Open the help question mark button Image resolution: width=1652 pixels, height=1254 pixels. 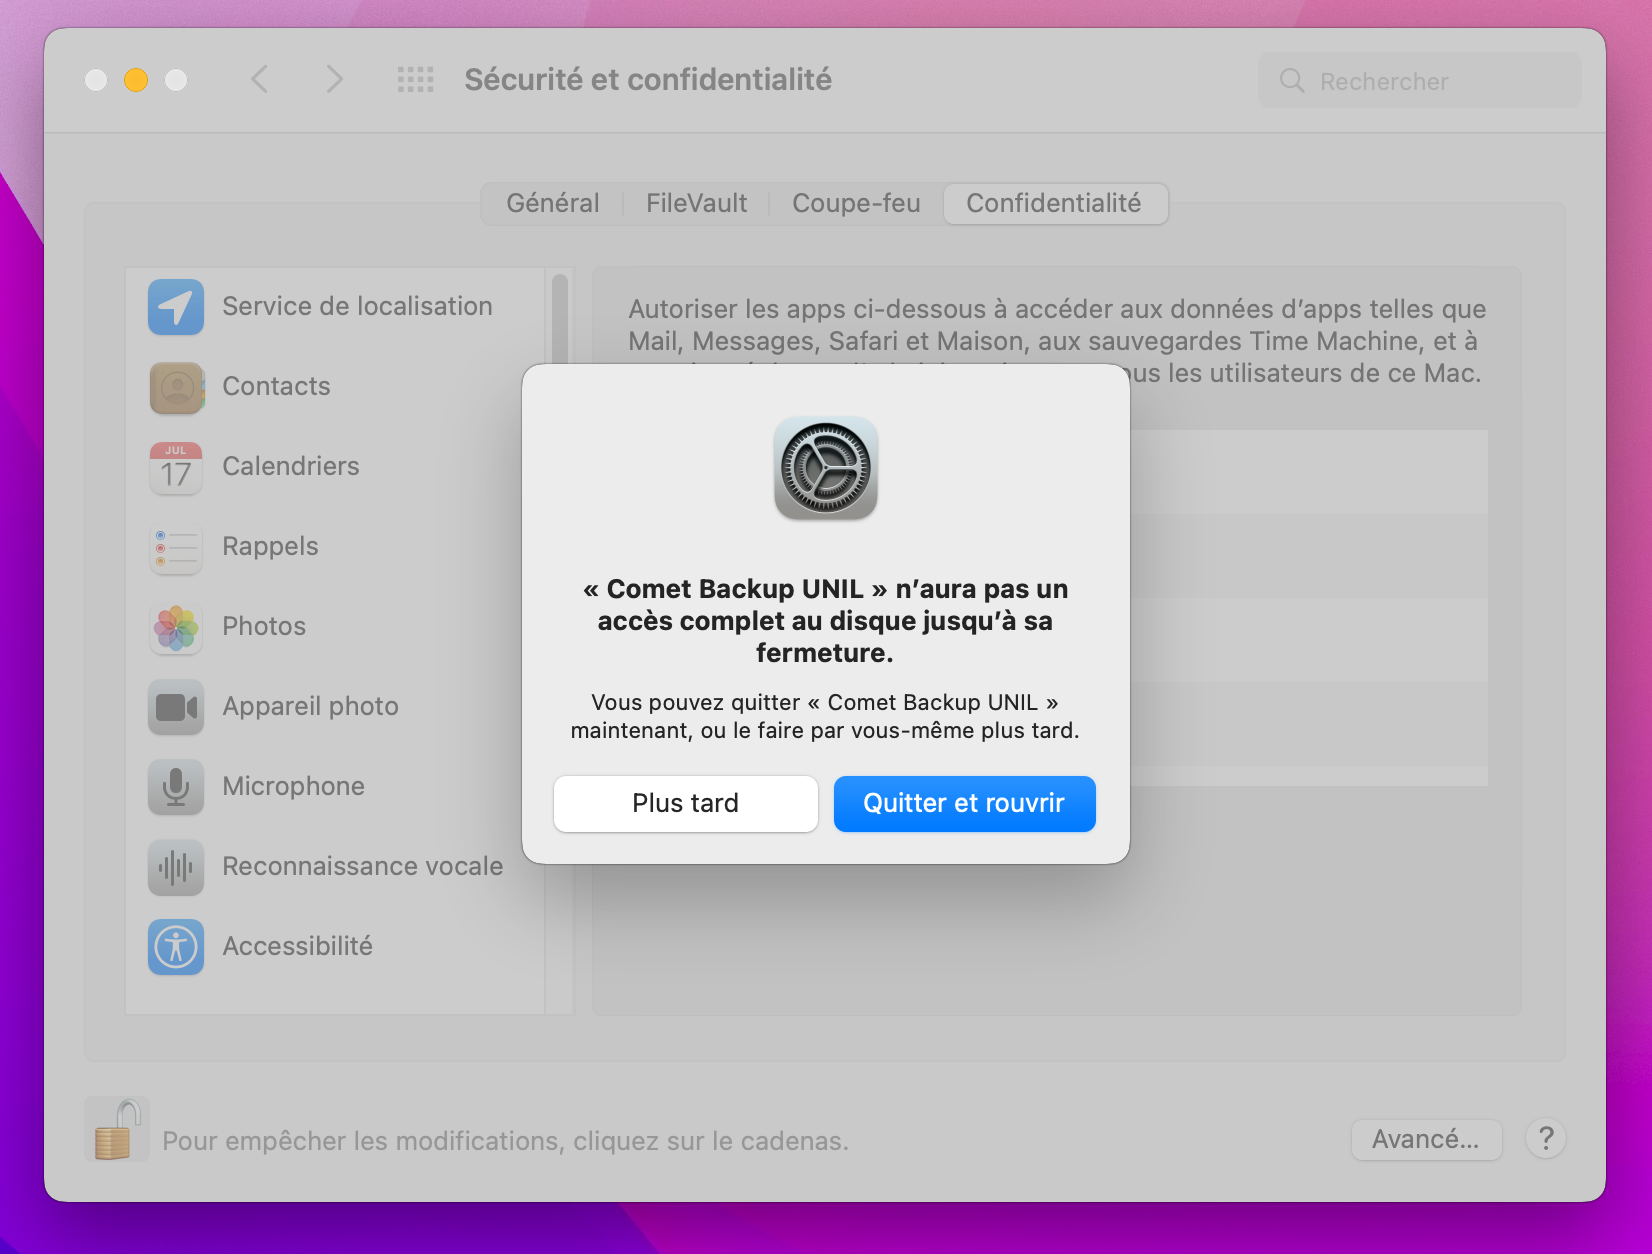pyautogui.click(x=1545, y=1139)
